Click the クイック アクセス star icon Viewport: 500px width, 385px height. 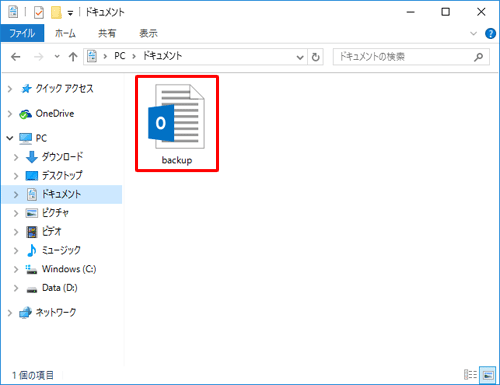pos(26,89)
